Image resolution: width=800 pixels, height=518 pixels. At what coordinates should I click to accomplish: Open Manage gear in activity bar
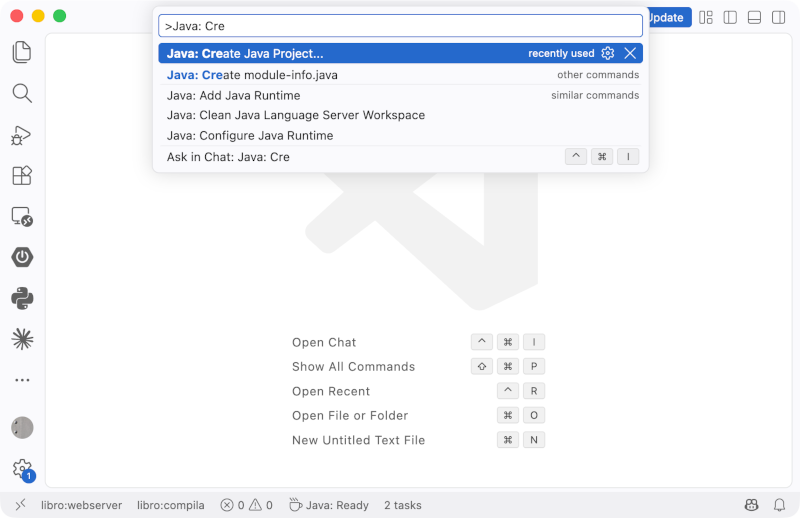tap(22, 469)
